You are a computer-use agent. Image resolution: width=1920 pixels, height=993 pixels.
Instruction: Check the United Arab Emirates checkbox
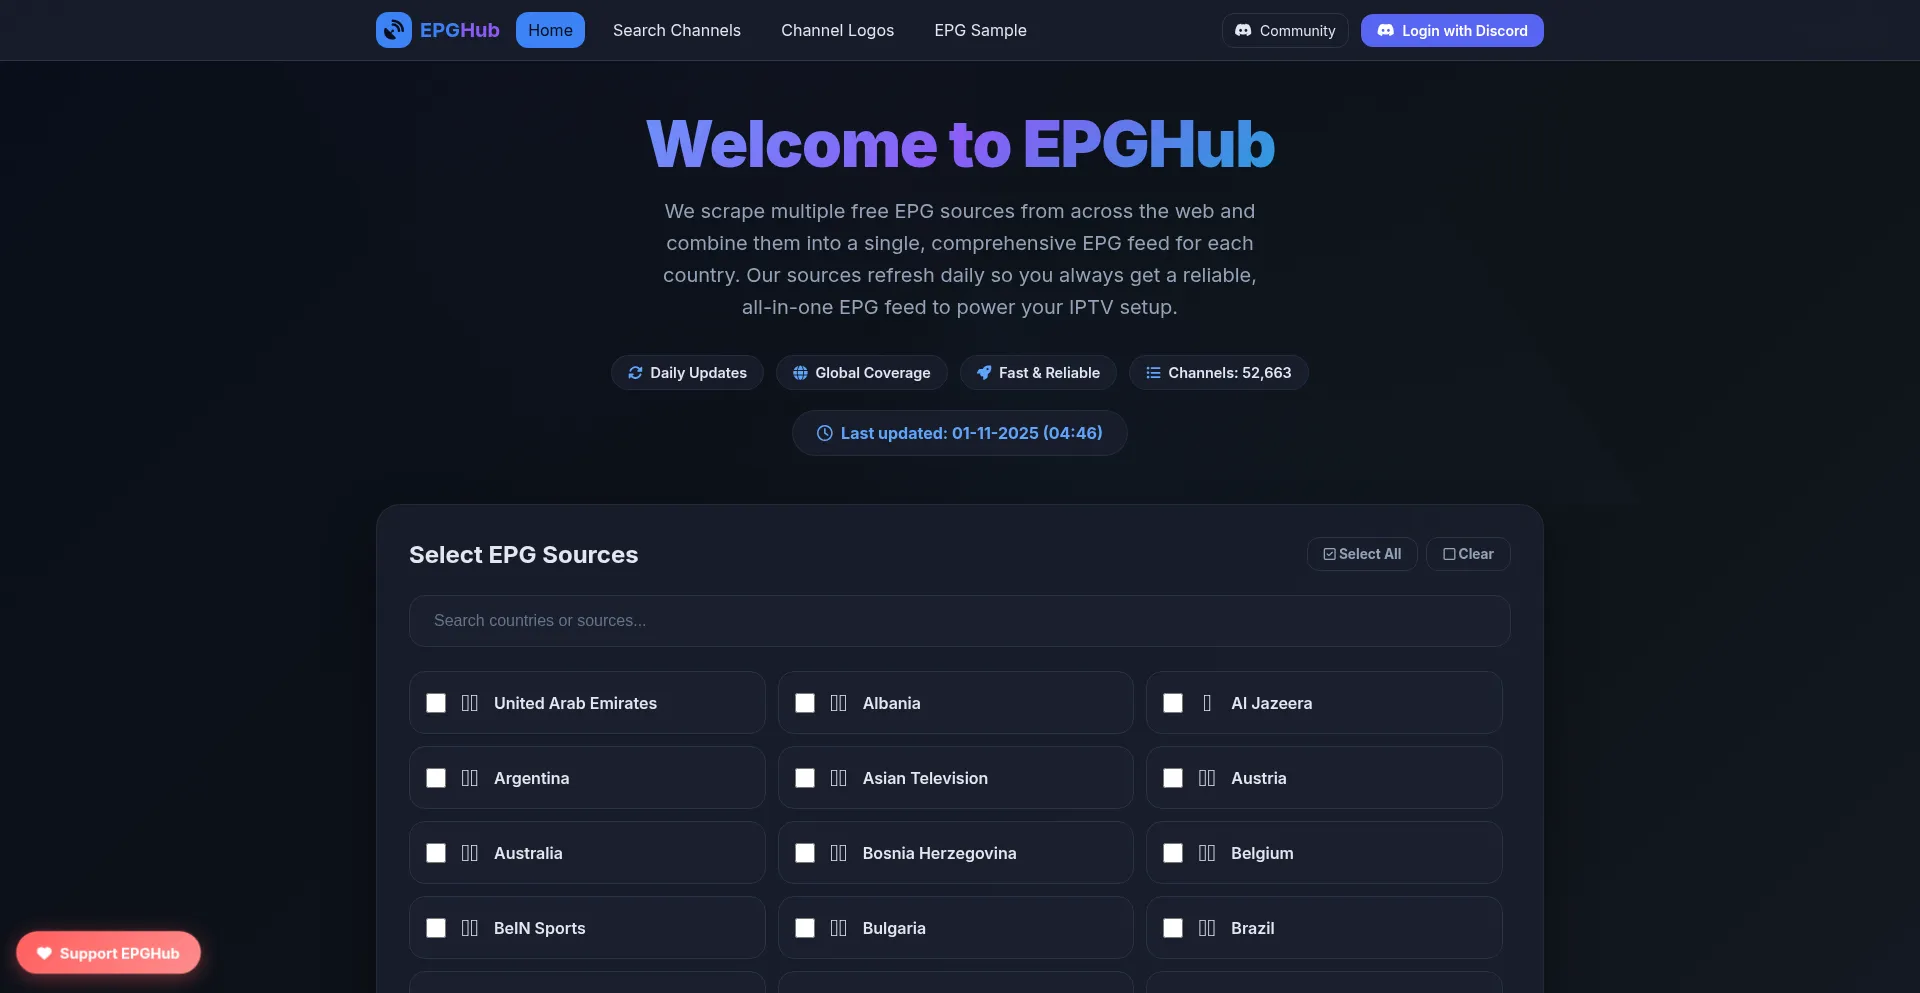(436, 703)
